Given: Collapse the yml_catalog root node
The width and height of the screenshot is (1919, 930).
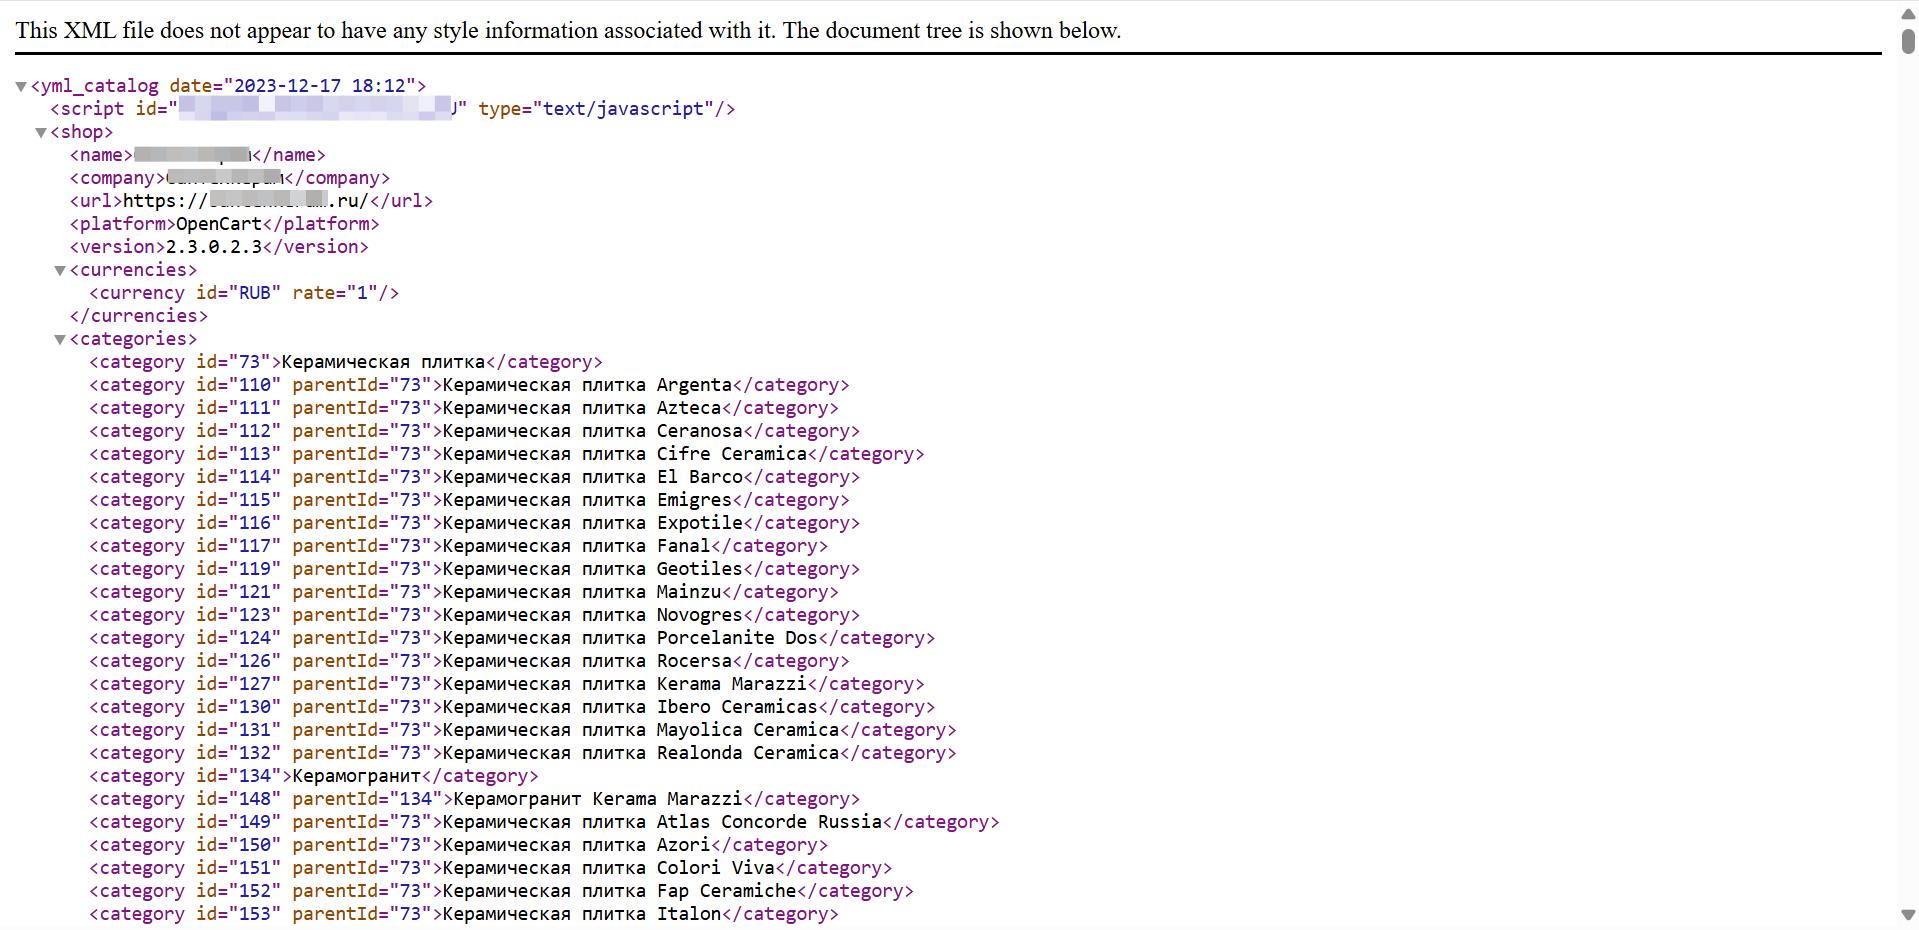Looking at the screenshot, I should point(21,87).
